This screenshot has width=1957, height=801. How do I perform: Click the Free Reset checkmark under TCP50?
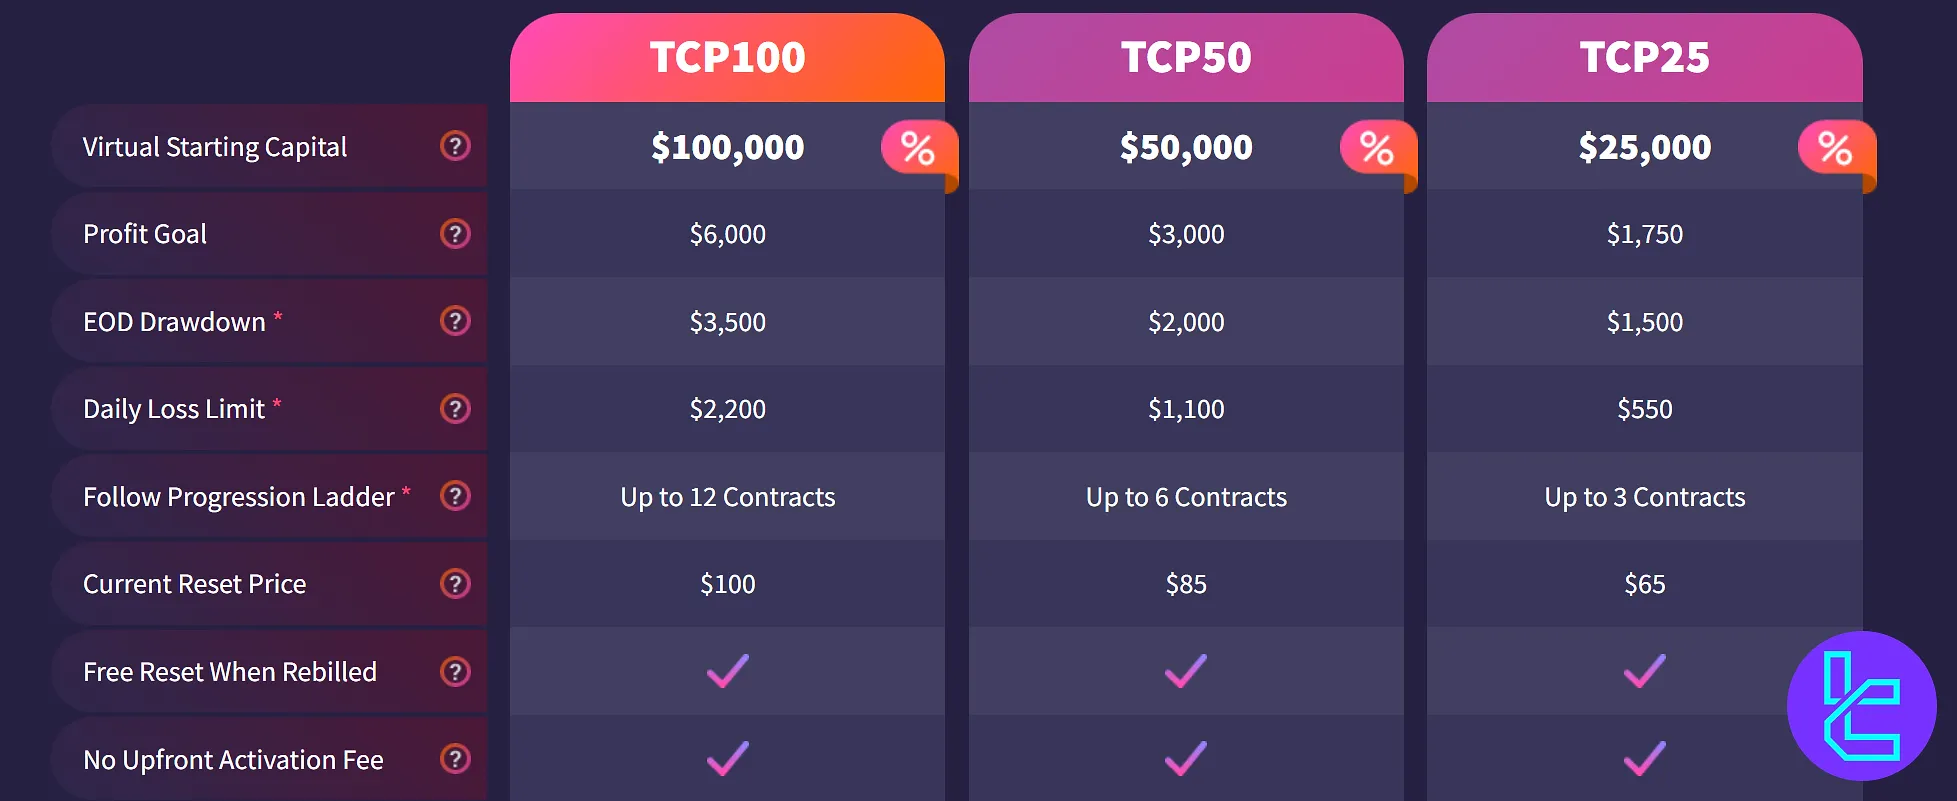(1186, 671)
